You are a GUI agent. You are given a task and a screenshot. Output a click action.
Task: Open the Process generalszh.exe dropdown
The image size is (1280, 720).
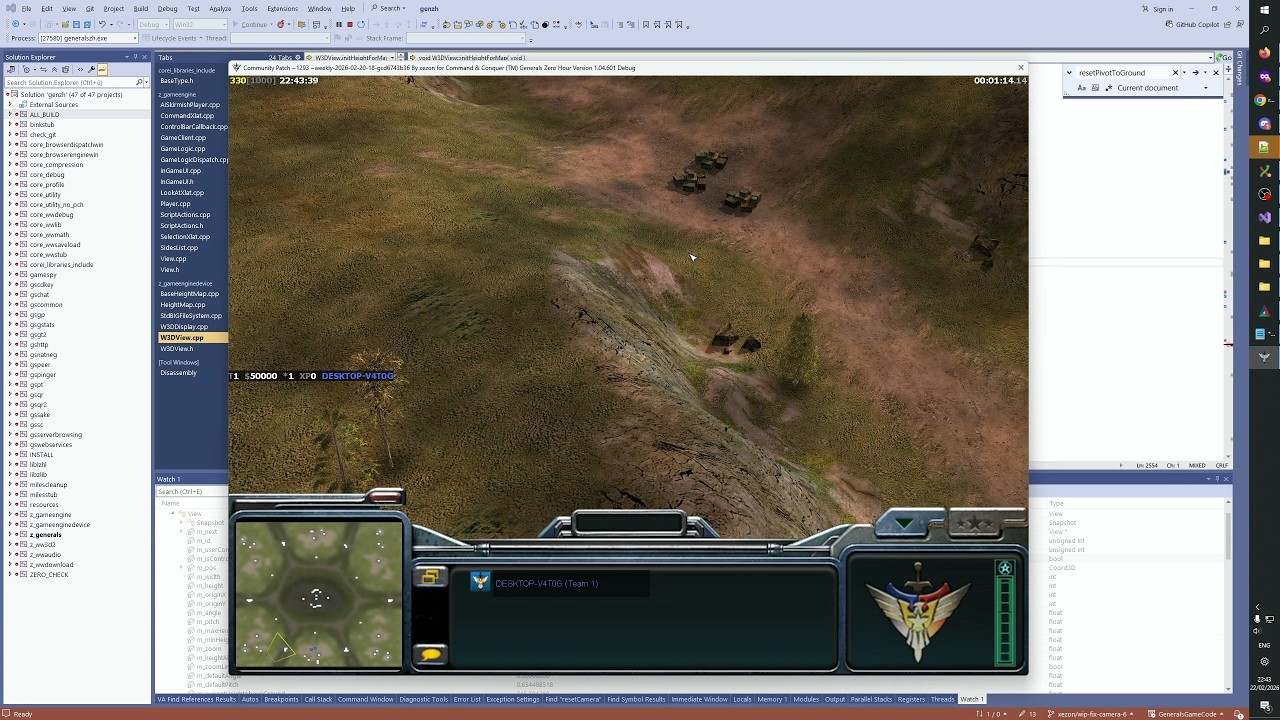pyautogui.click(x=88, y=38)
